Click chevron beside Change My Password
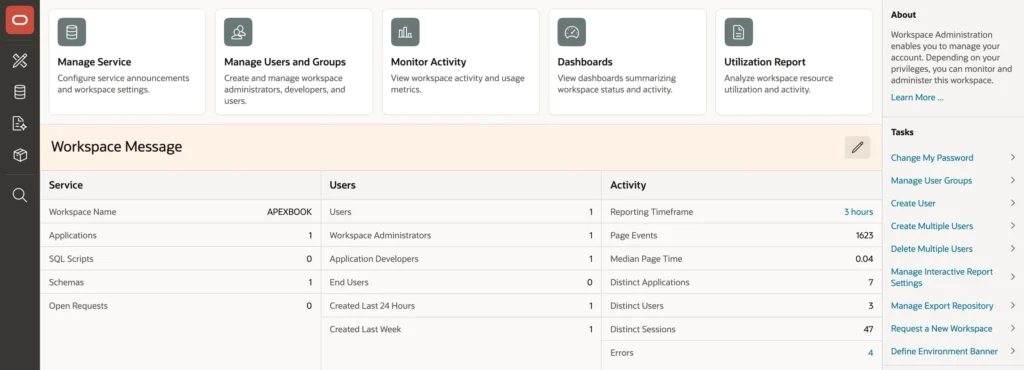The width and height of the screenshot is (1024, 370). point(1012,157)
